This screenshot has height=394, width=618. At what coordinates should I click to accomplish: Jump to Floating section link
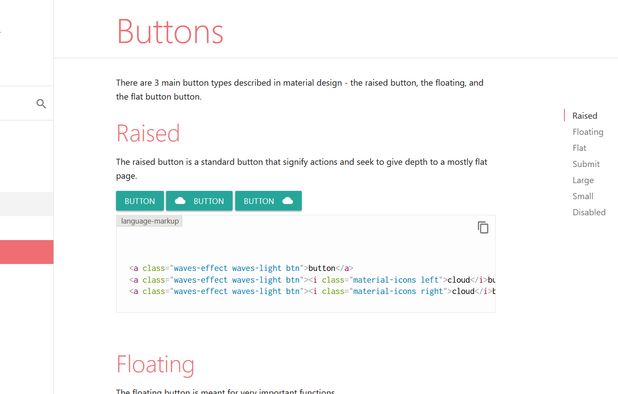click(x=588, y=132)
